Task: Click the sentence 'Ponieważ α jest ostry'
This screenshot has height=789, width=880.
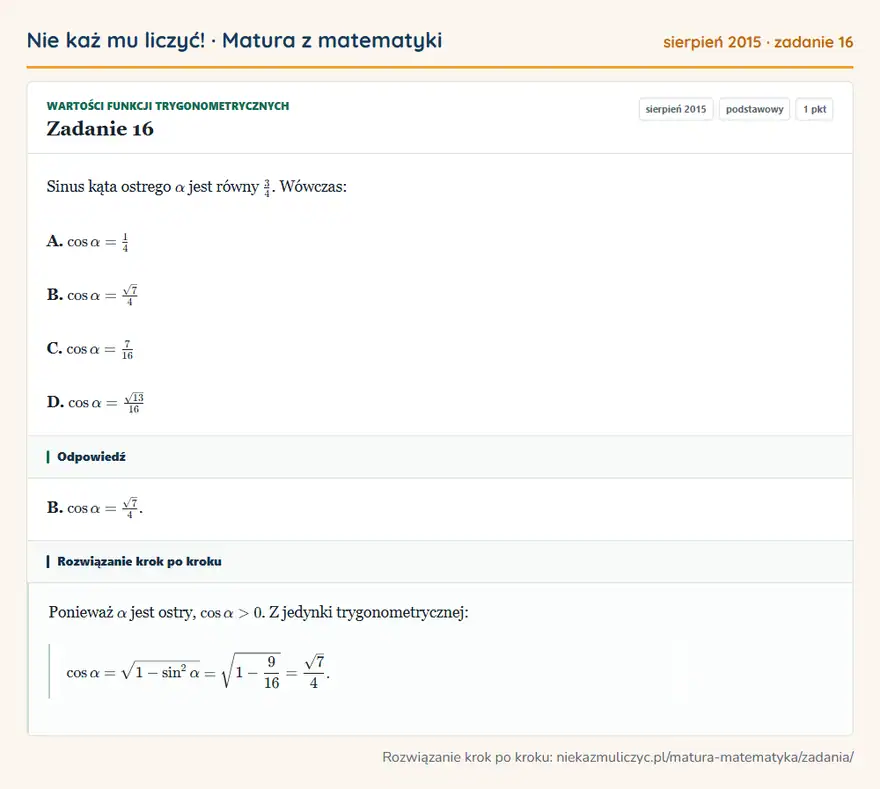Action: (258, 612)
